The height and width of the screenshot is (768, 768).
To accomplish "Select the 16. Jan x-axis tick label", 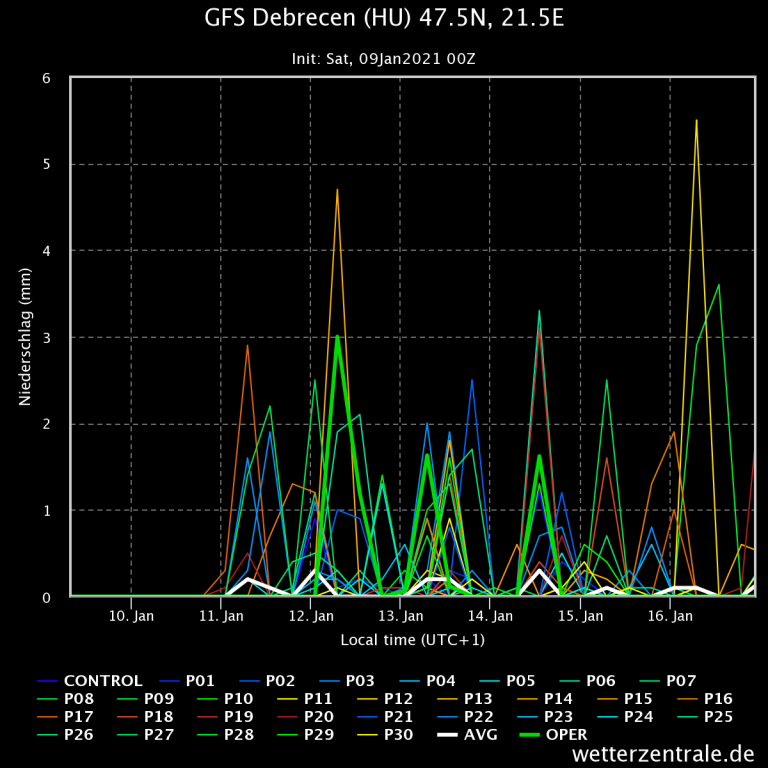I will tap(671, 617).
